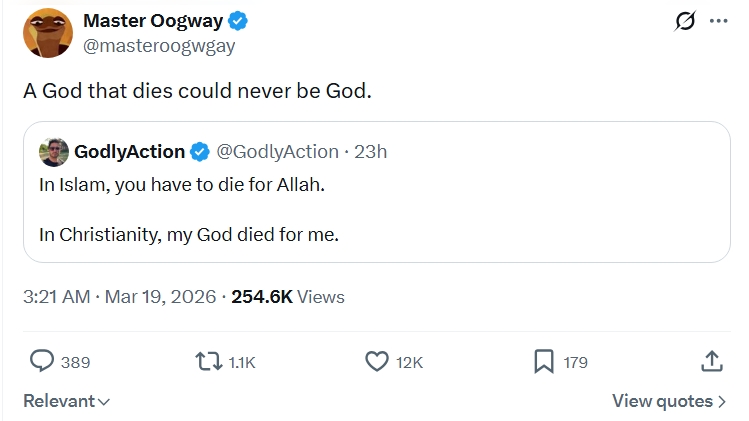The image size is (749, 421).
Task: Click Master Oogway's verified badge
Action: (x=239, y=20)
